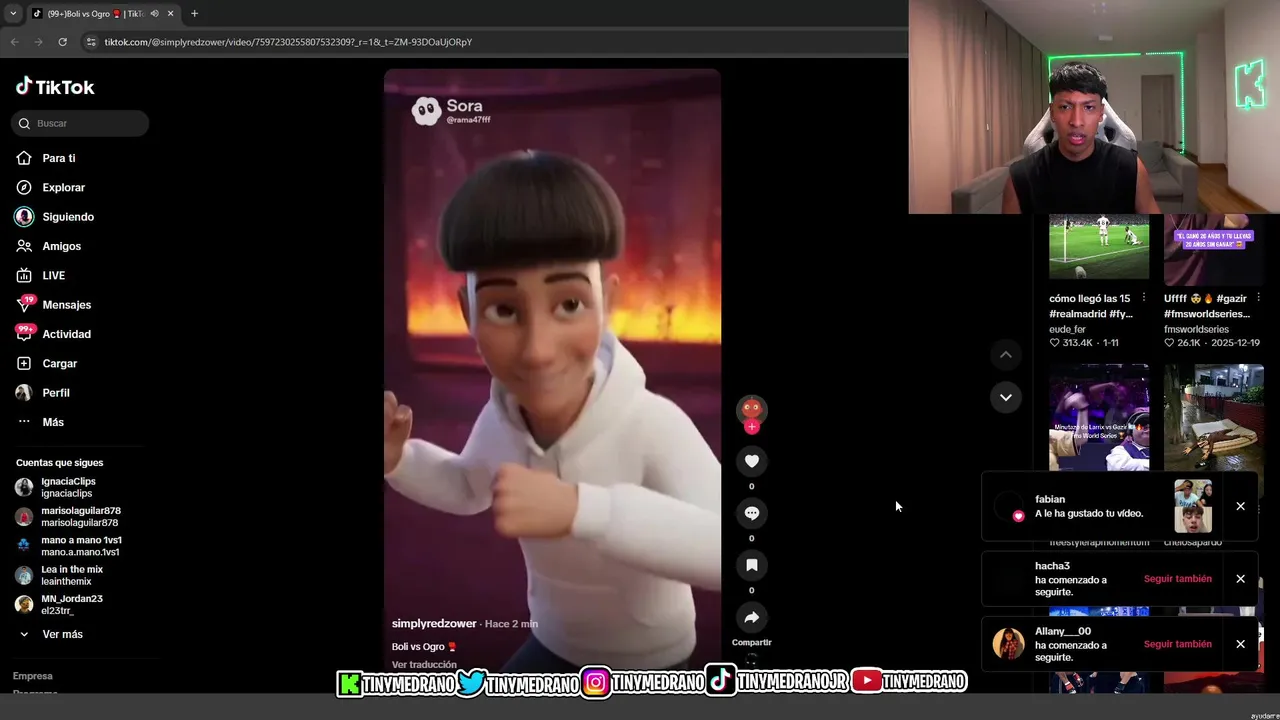Open cómo llegó las 15 video thumbnail
Screen dimensions: 1280x720
pos(1099,247)
